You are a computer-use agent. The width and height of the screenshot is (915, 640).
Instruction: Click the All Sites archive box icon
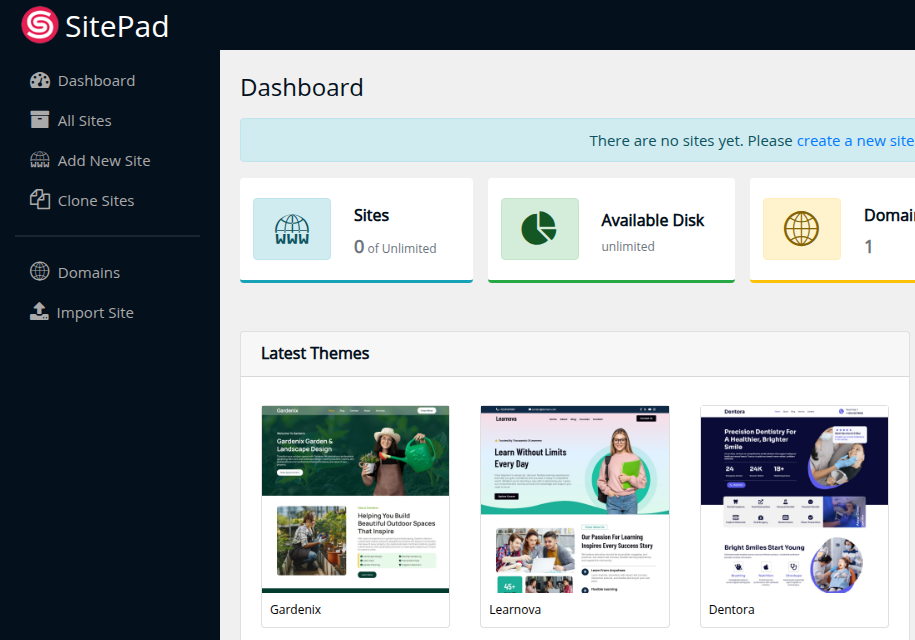tap(40, 120)
